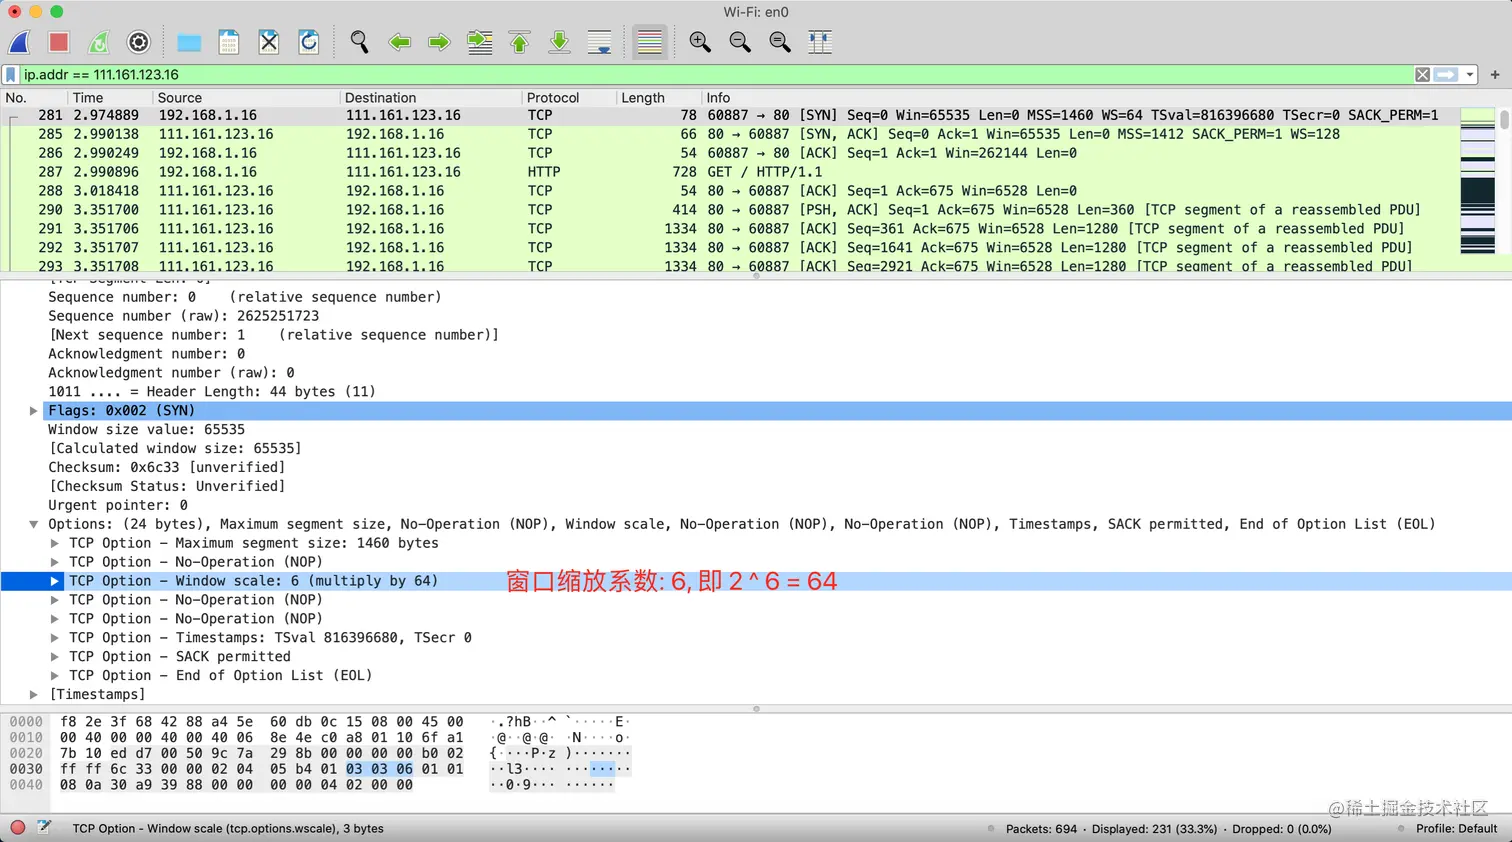Expand the Timestamps TSval option
Viewport: 1512px width, 842px height.
coord(55,638)
